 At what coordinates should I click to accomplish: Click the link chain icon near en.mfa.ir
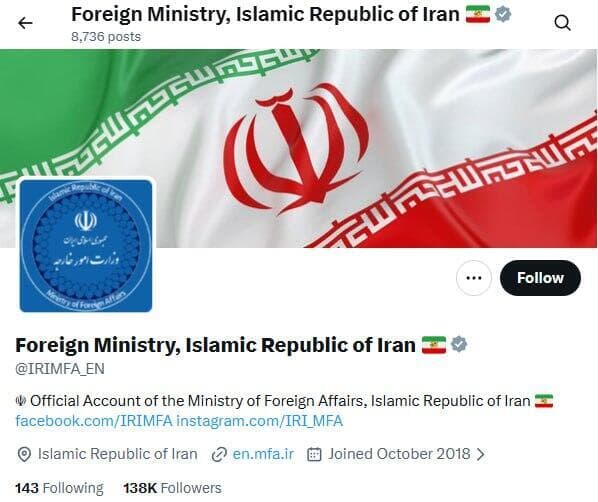[x=219, y=454]
